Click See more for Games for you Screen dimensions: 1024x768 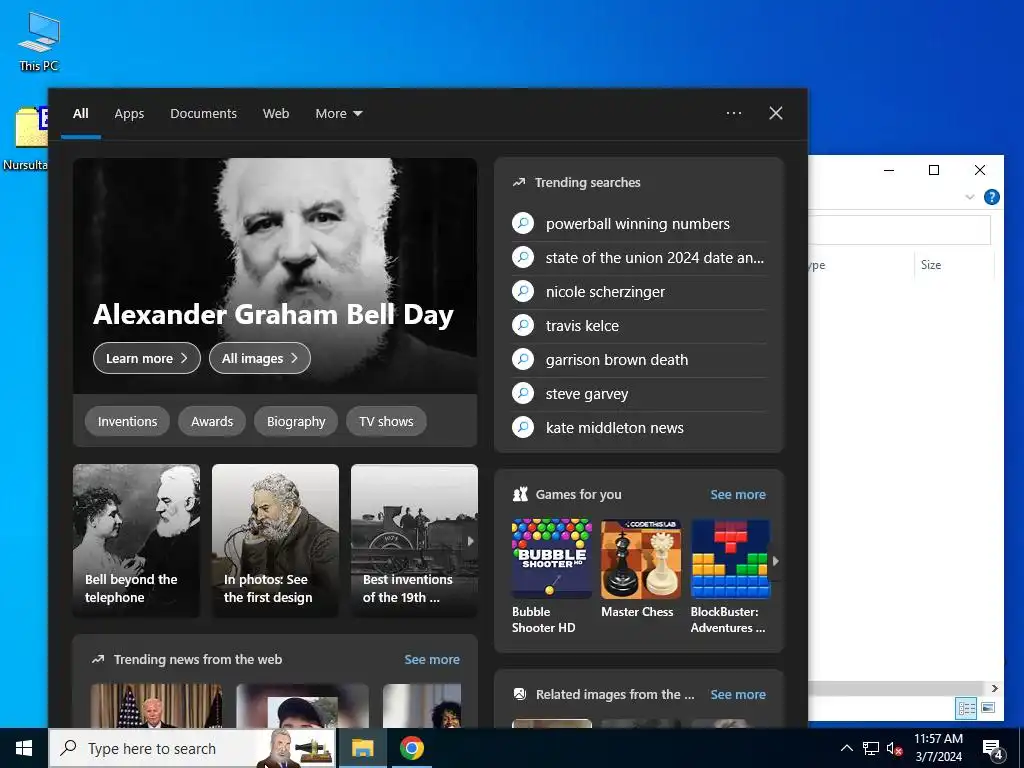point(738,494)
